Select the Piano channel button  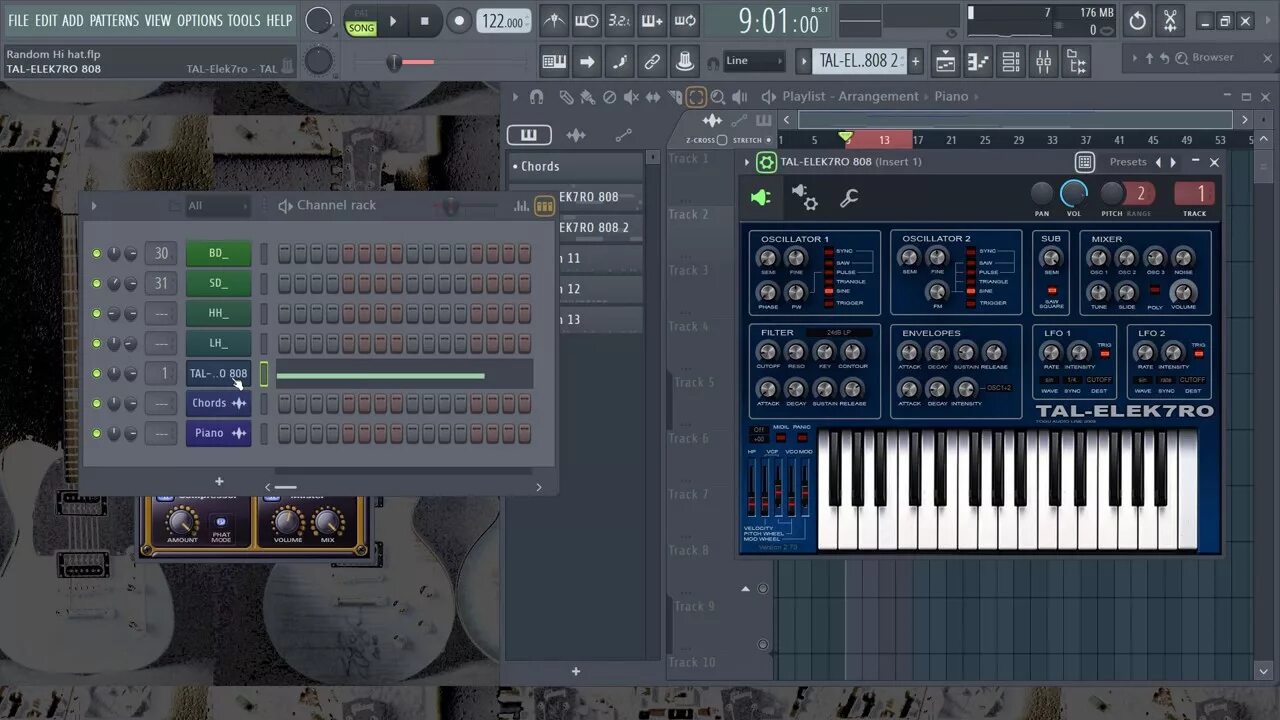[218, 433]
